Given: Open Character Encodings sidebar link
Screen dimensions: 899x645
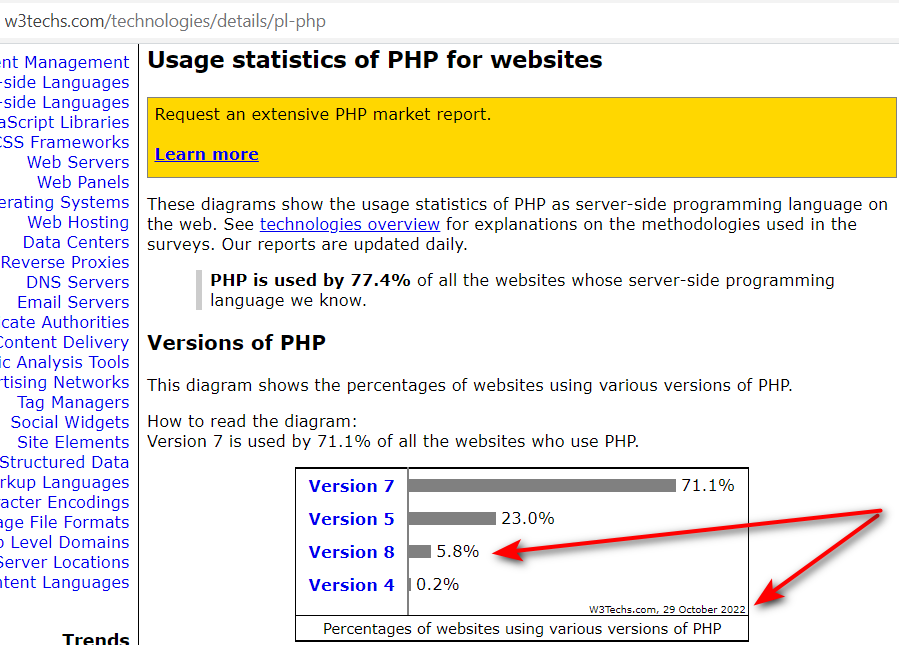Looking at the screenshot, I should [x=65, y=502].
